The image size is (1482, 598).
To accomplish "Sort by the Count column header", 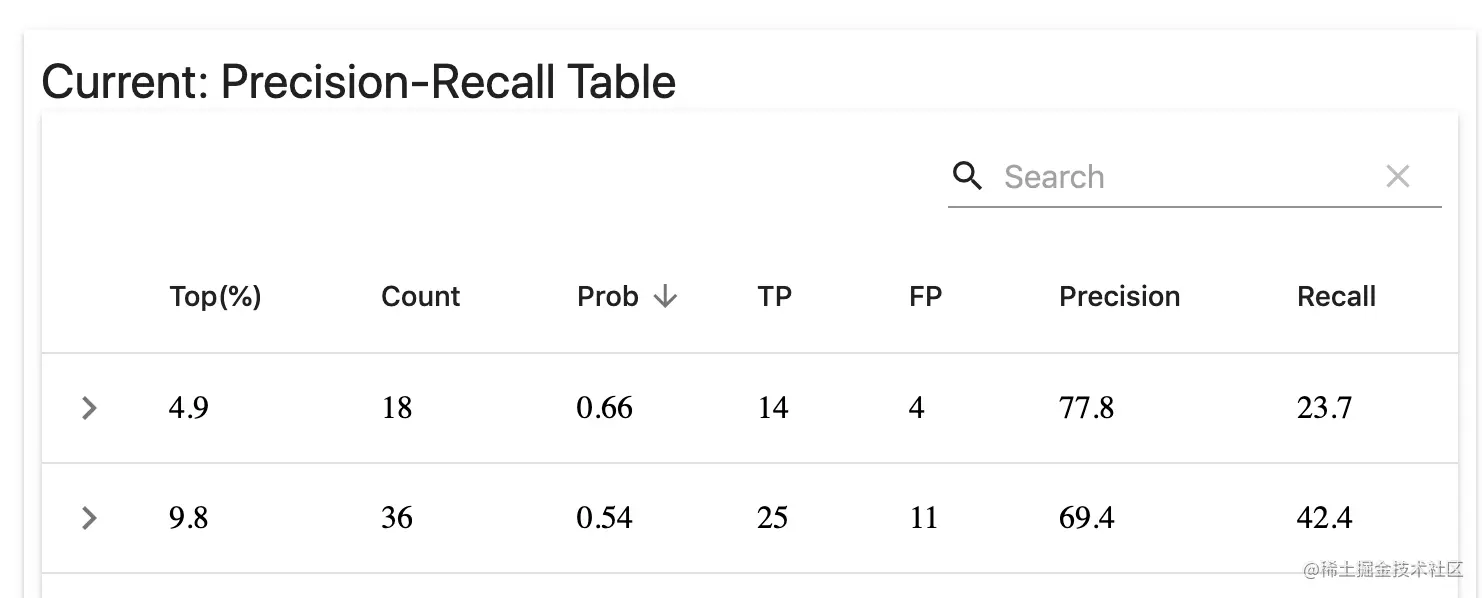I will (420, 297).
